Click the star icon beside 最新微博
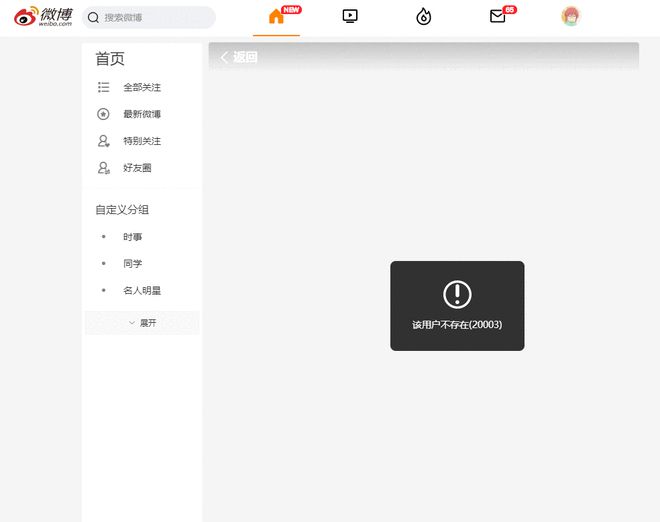 (x=103, y=114)
